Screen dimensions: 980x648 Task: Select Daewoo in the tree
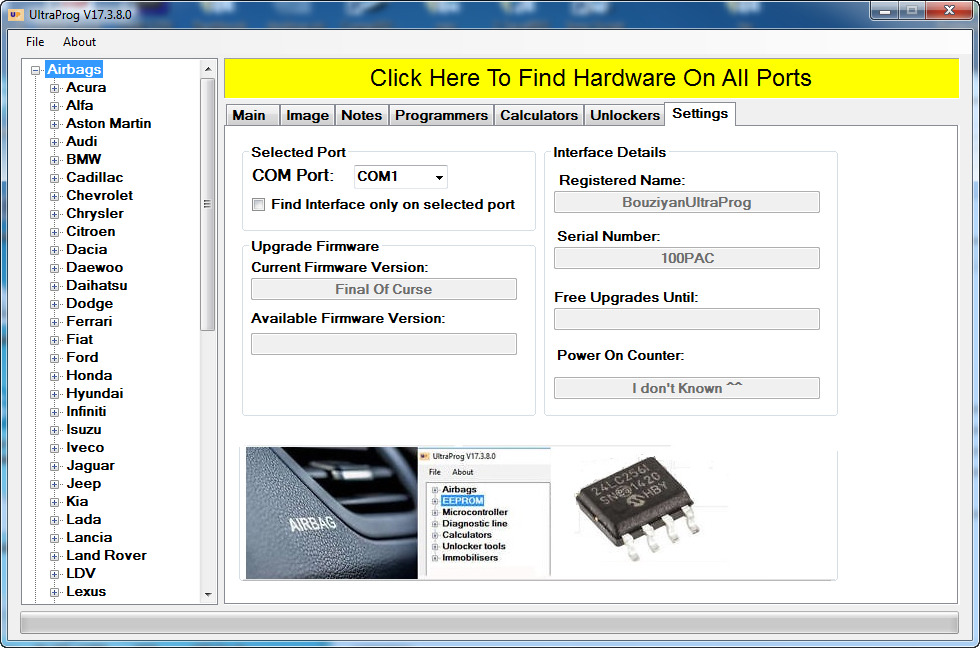[94, 267]
